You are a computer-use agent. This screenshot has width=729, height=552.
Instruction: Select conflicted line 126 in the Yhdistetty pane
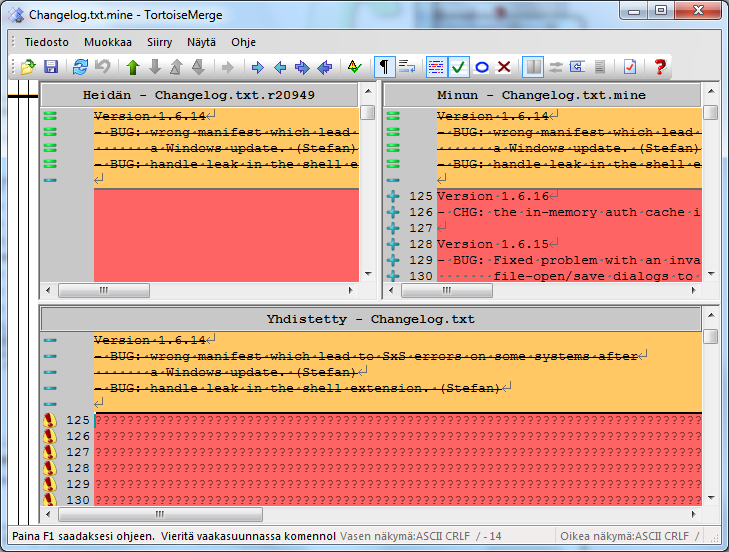(x=398, y=436)
